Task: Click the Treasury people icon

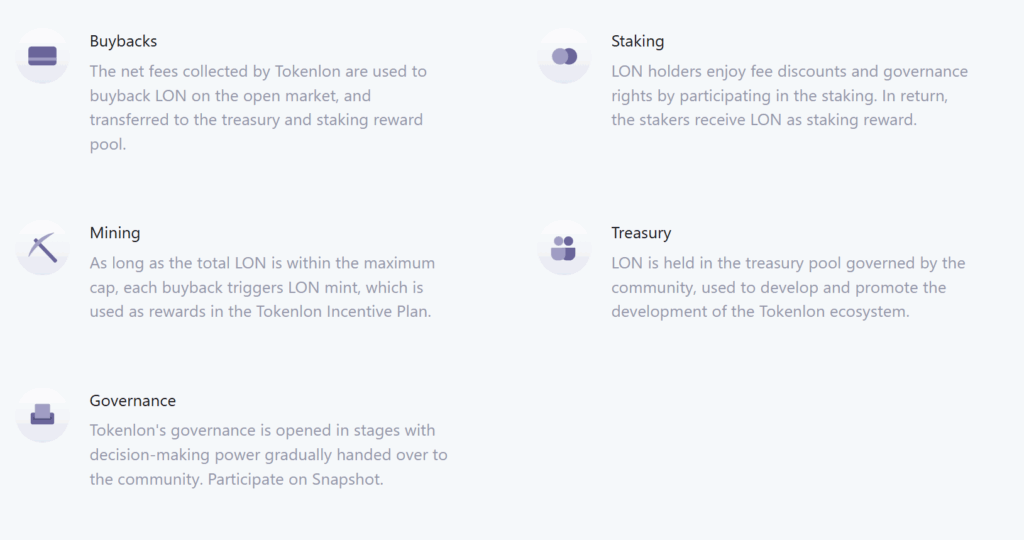Action: pyautogui.click(x=564, y=247)
